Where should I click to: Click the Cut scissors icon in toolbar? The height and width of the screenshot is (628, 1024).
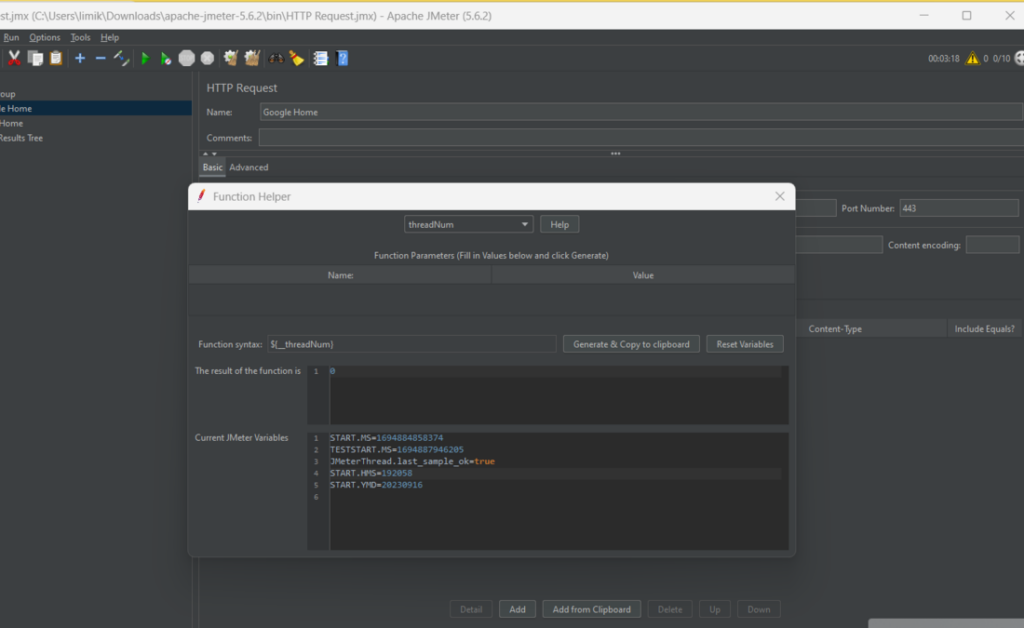coord(14,59)
